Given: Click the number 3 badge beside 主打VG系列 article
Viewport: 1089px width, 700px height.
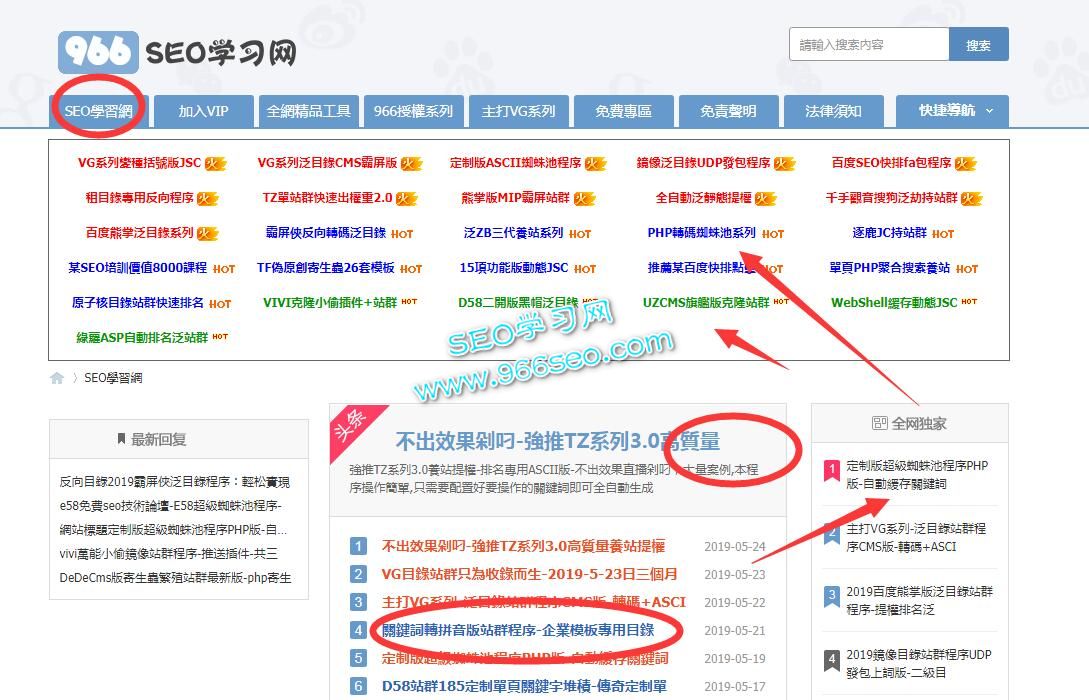Looking at the screenshot, I should coord(358,602).
